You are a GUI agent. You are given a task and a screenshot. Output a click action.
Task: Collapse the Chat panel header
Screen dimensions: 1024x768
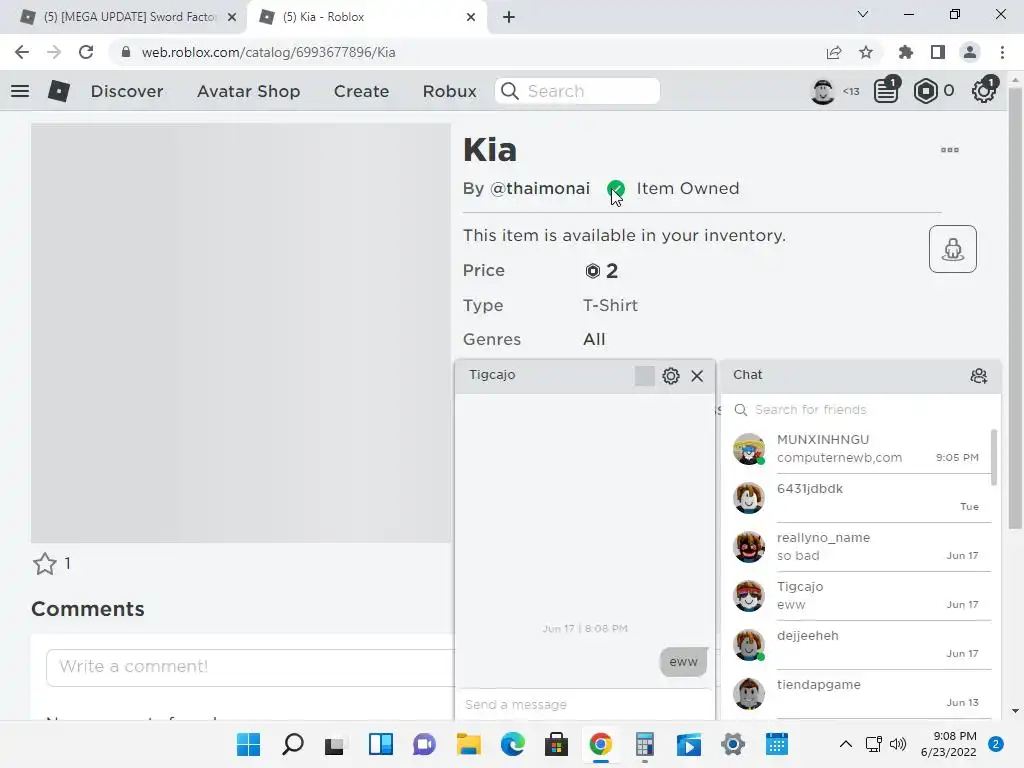(x=859, y=376)
